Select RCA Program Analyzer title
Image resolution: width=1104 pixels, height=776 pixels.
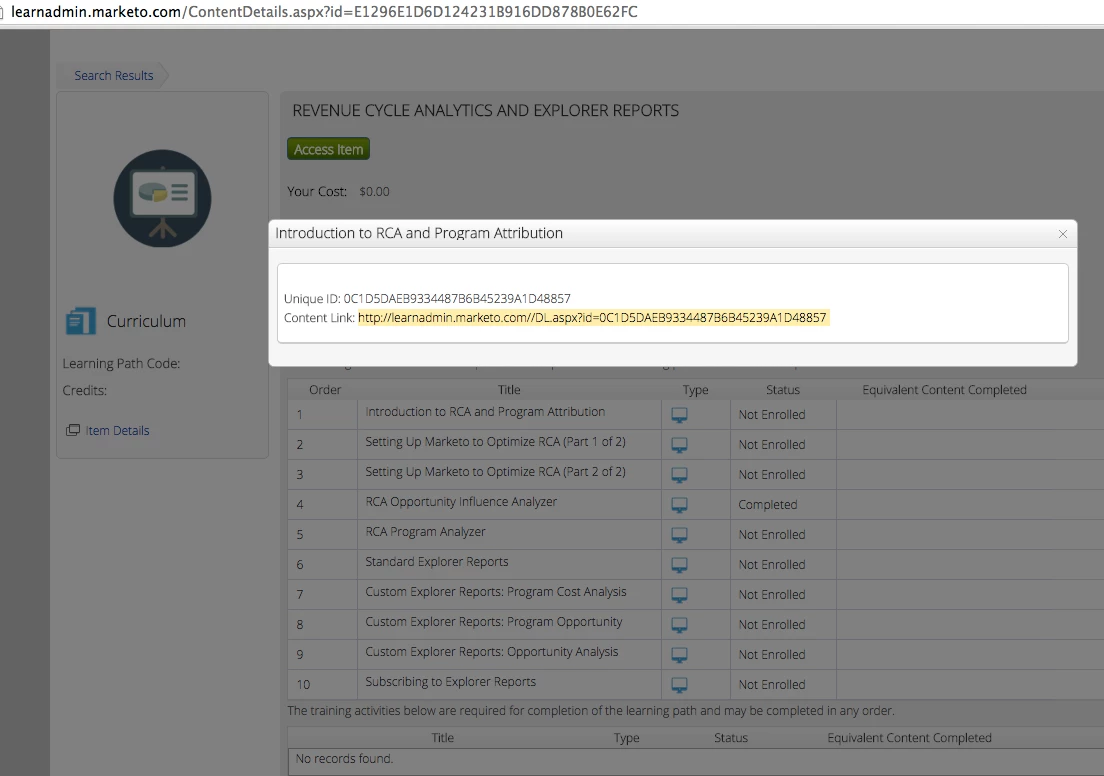tap(425, 532)
